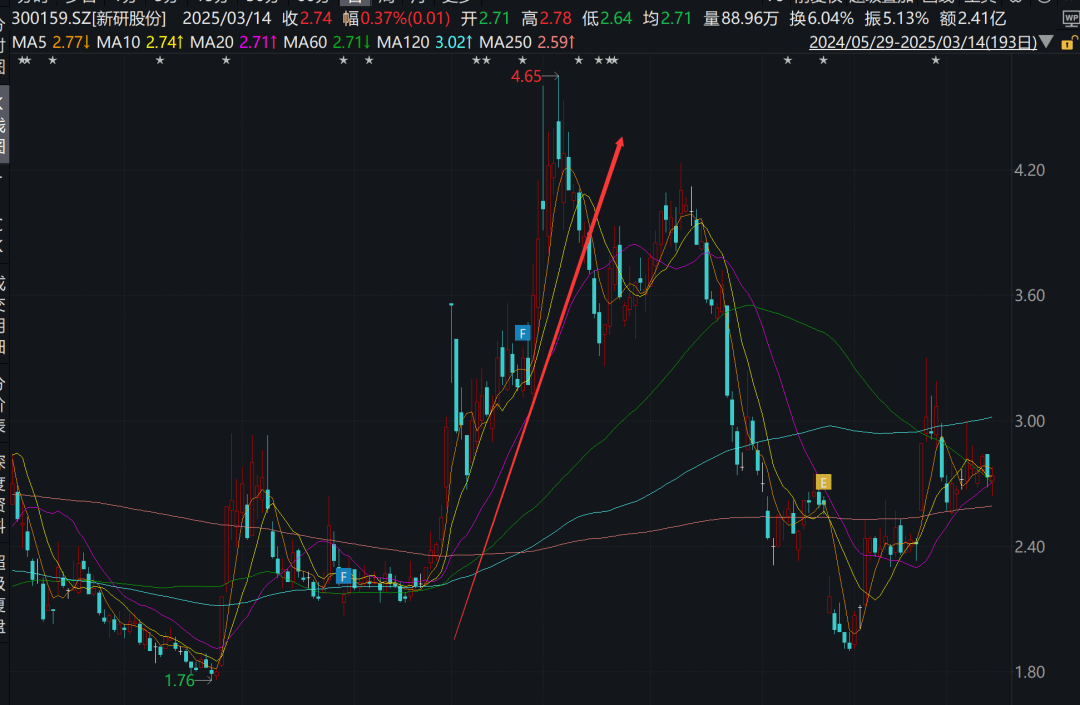
Task: Click the double star marker at far left
Action: tap(24, 61)
